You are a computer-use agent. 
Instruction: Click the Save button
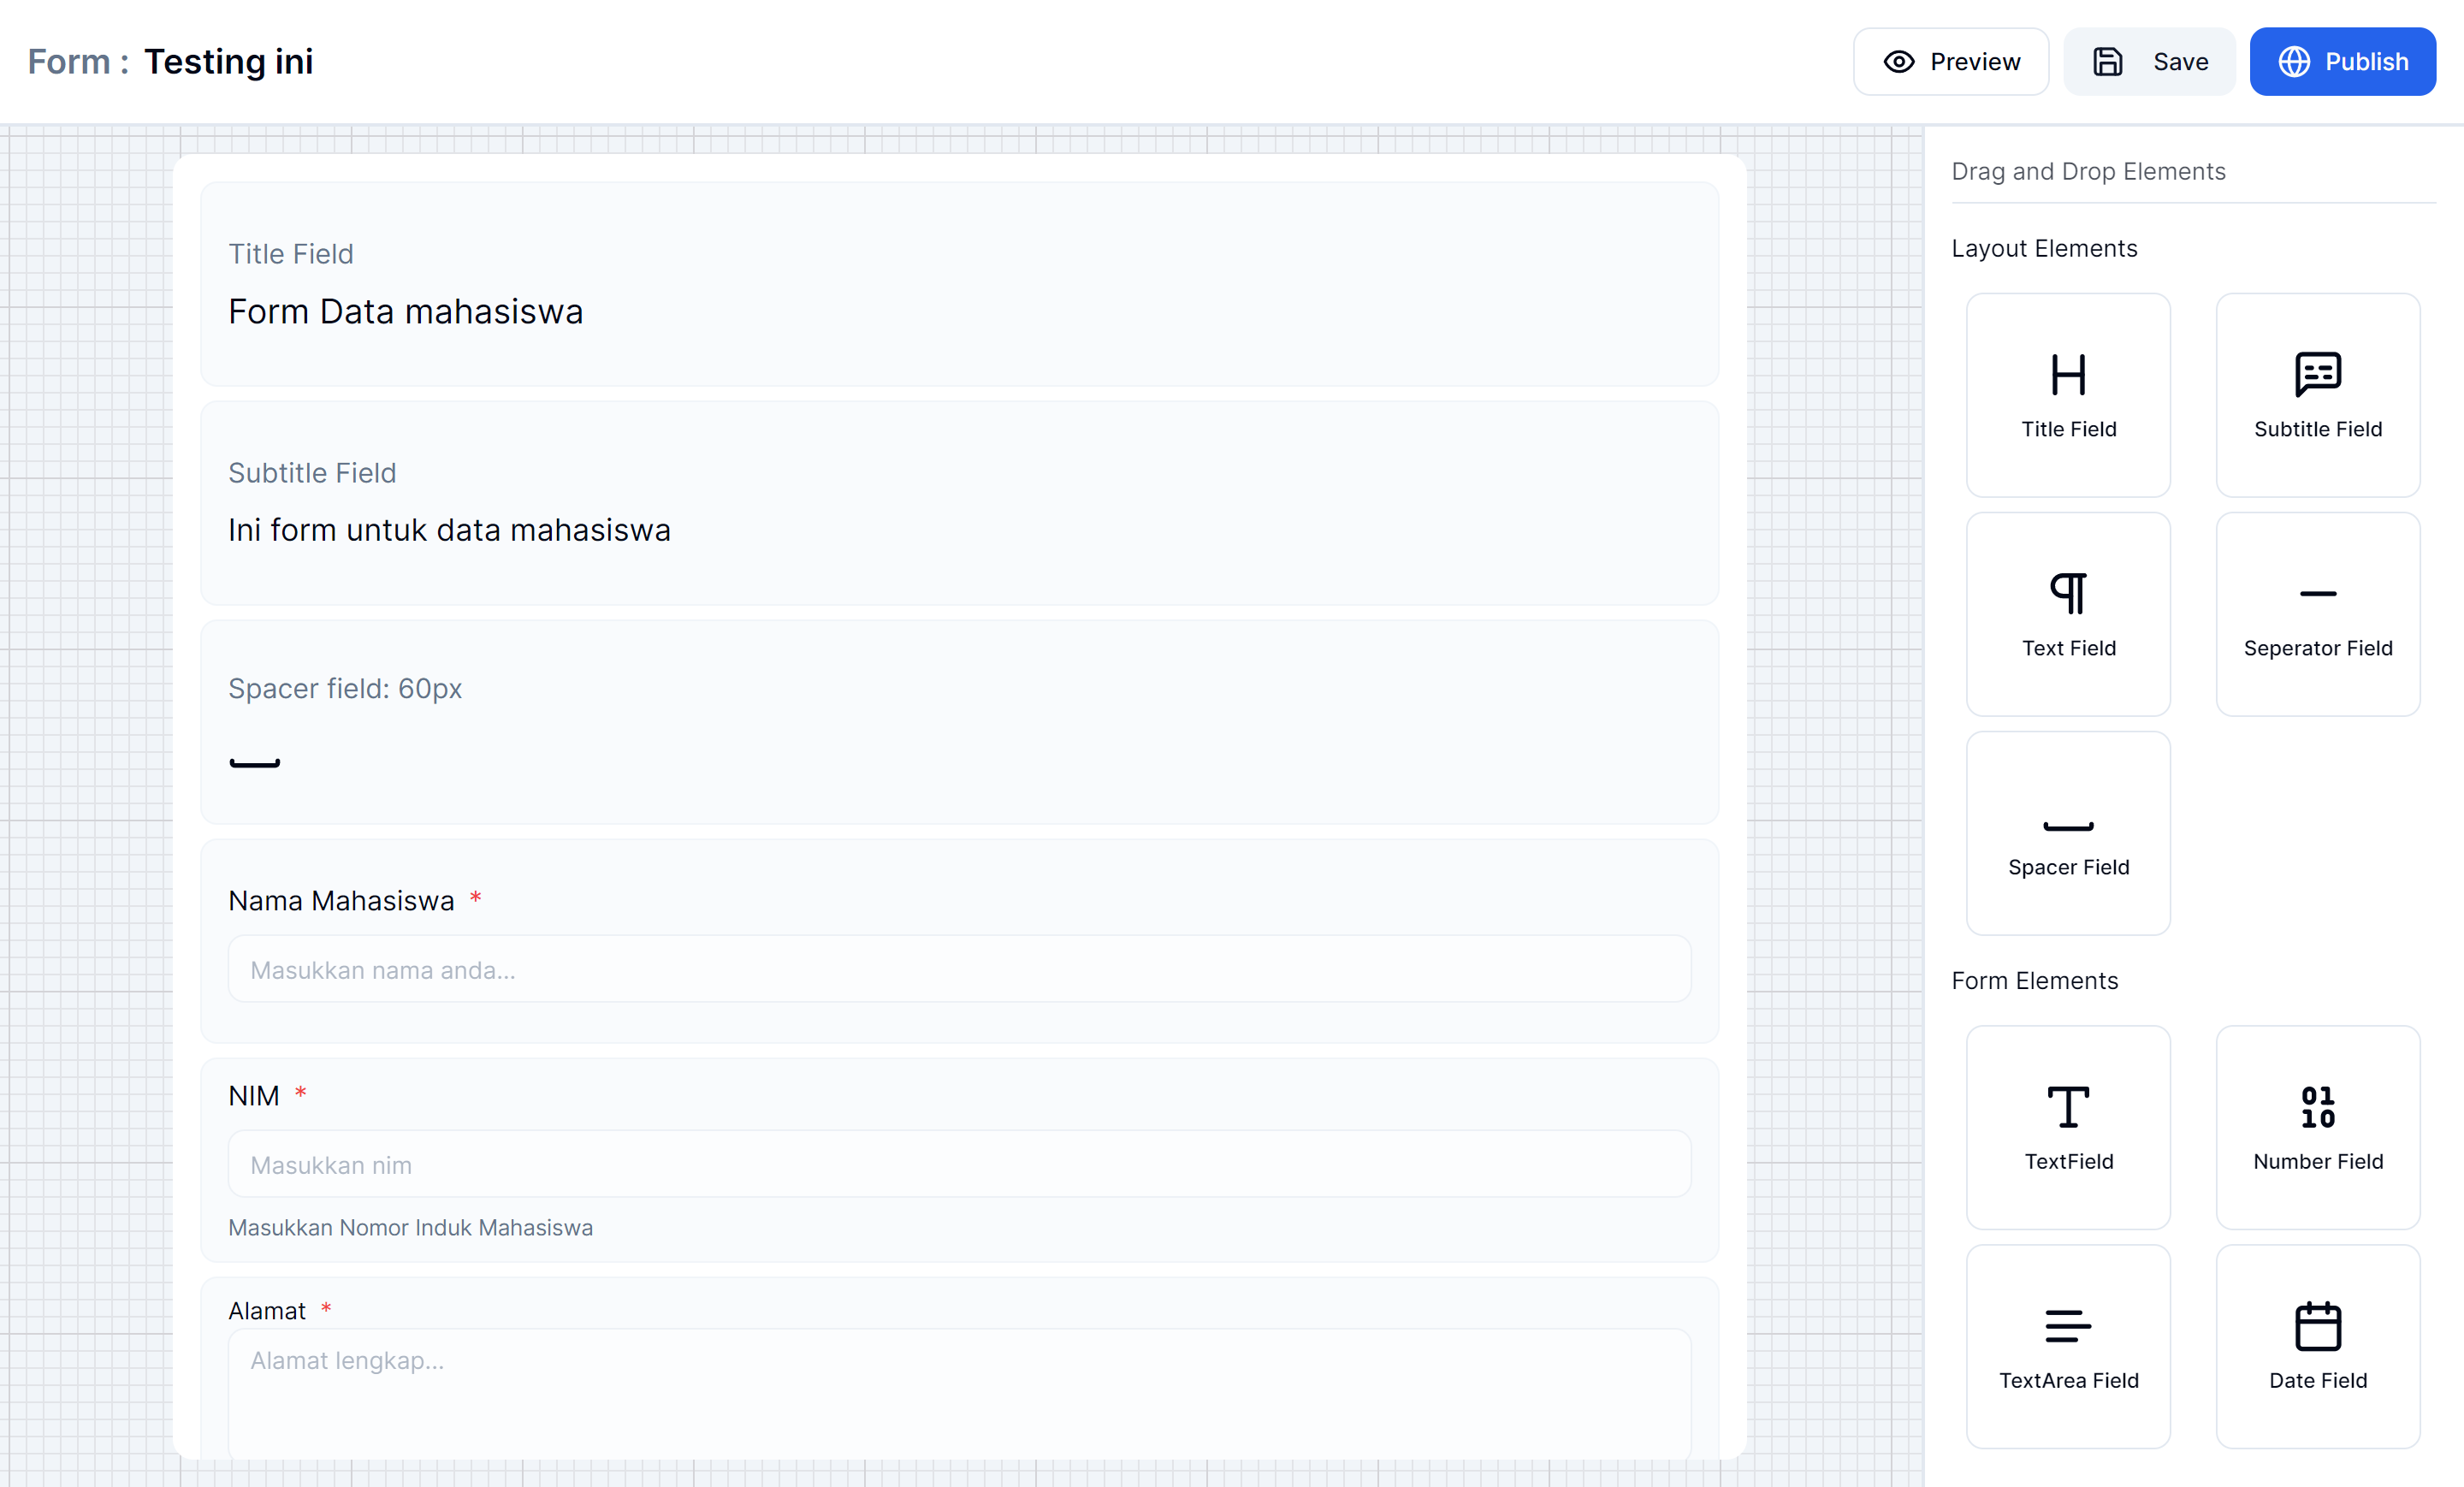click(2153, 62)
